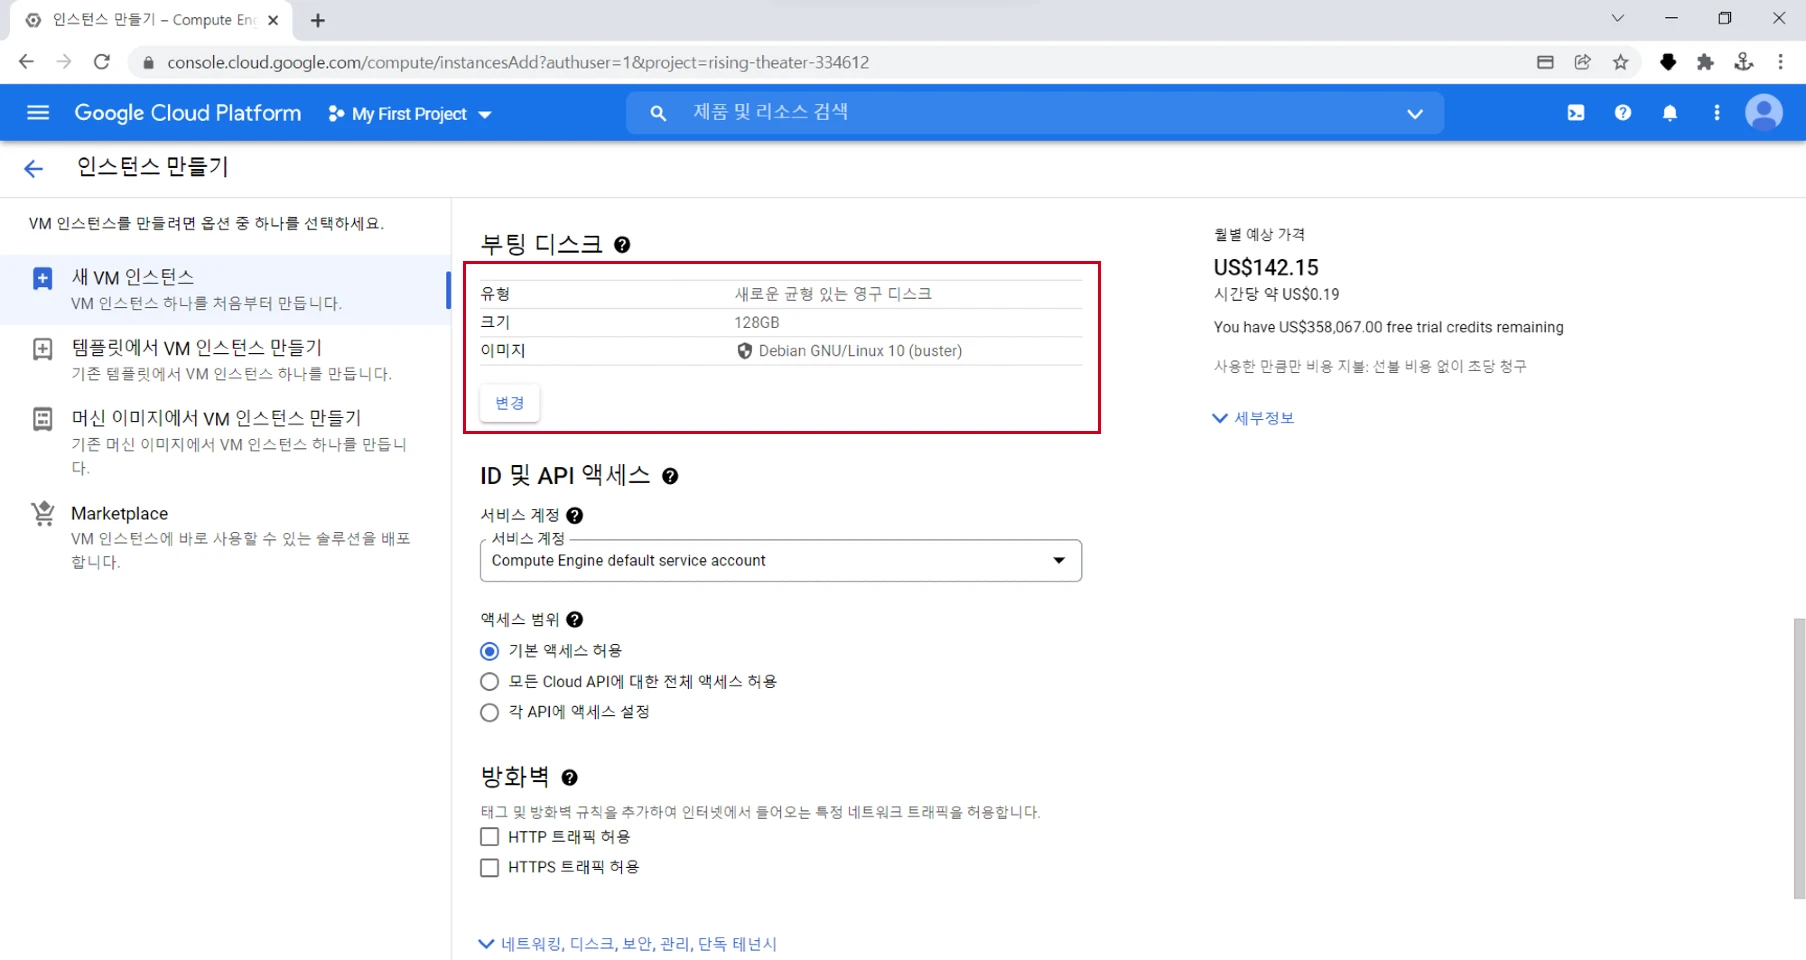Reload the page

(102, 62)
